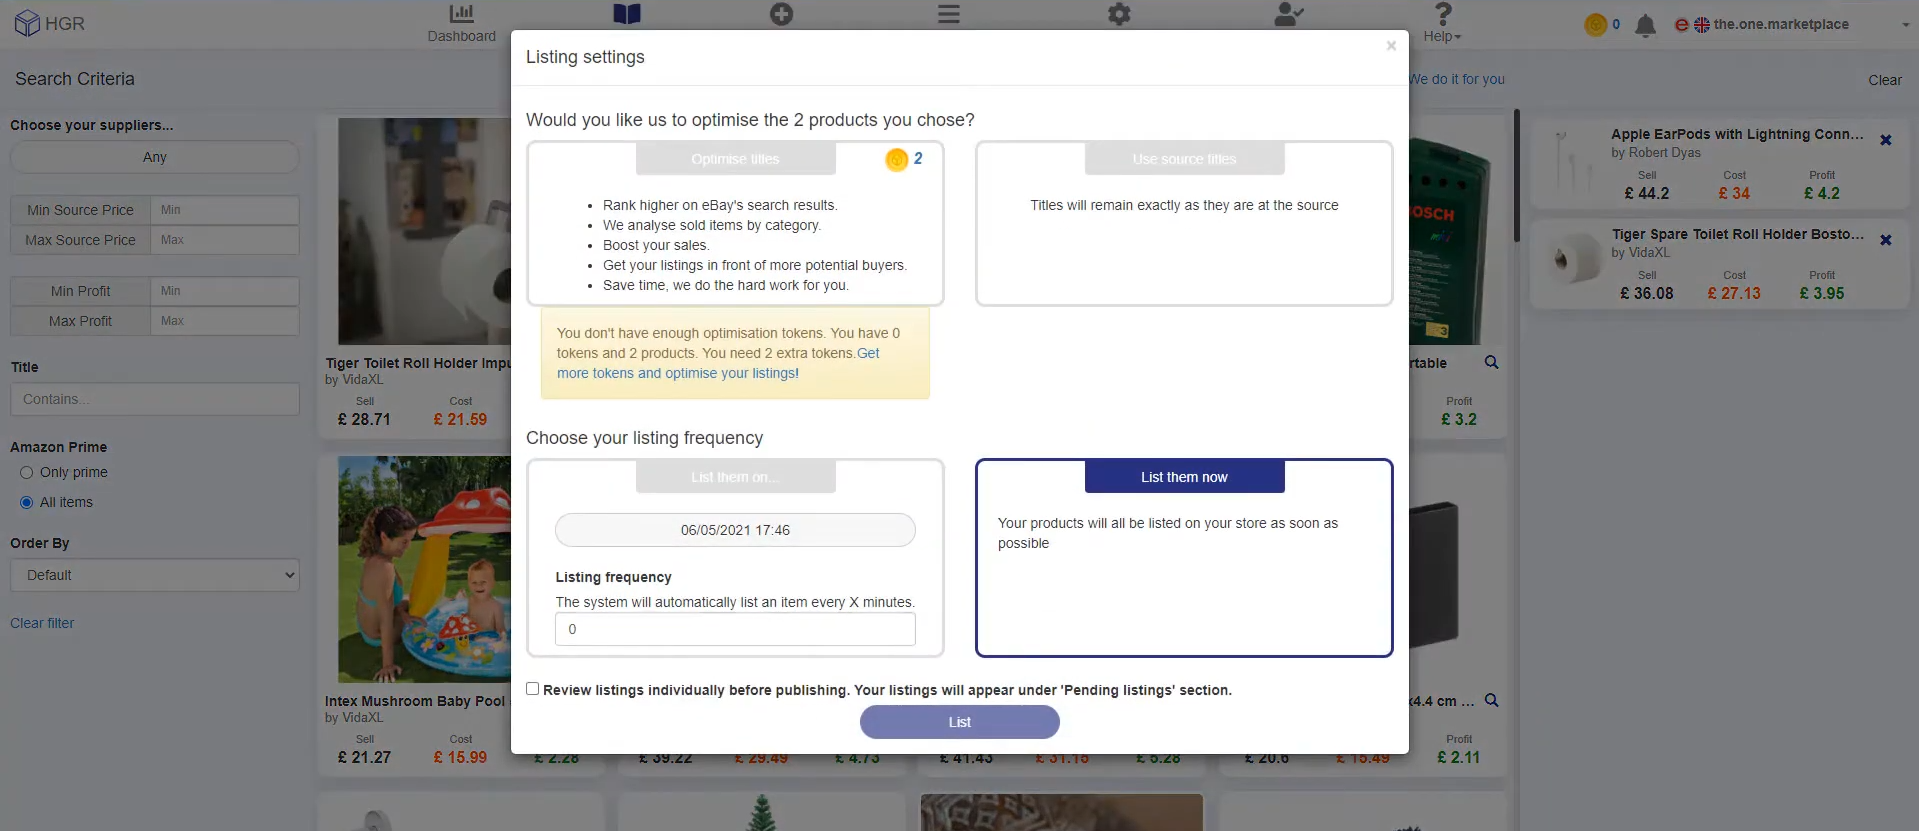The image size is (1919, 831).
Task: Open the Help question mark menu
Action: [x=1442, y=23]
